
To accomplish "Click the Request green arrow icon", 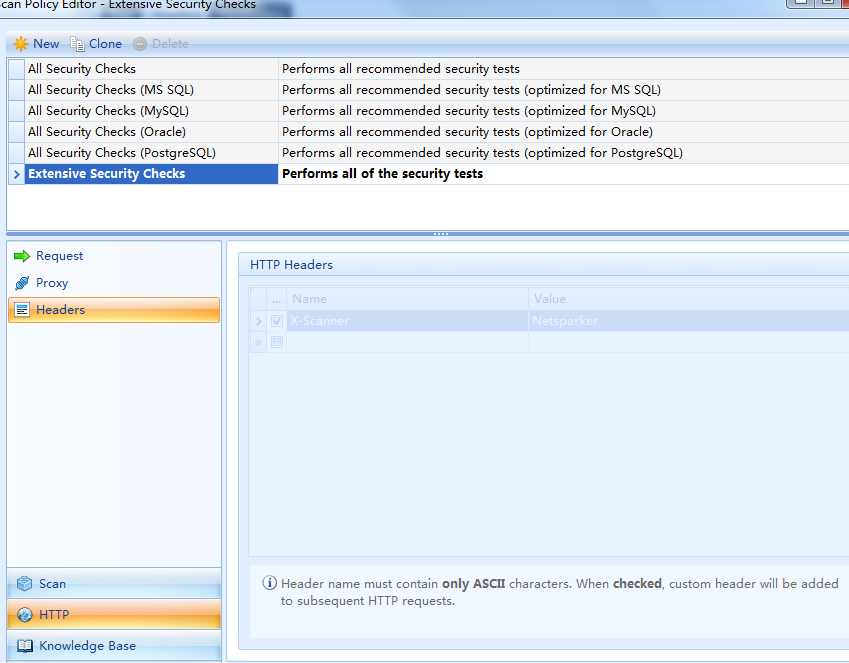I will tap(22, 256).
